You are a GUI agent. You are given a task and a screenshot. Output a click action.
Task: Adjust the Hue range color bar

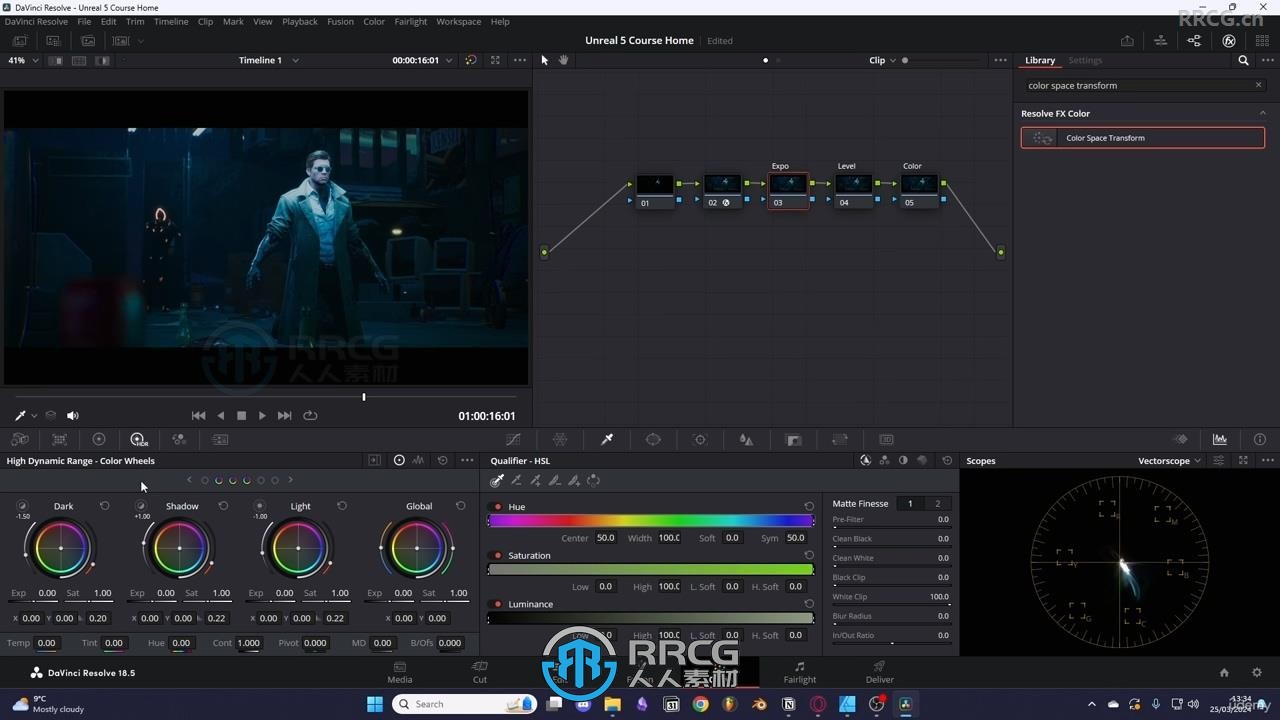[651, 520]
